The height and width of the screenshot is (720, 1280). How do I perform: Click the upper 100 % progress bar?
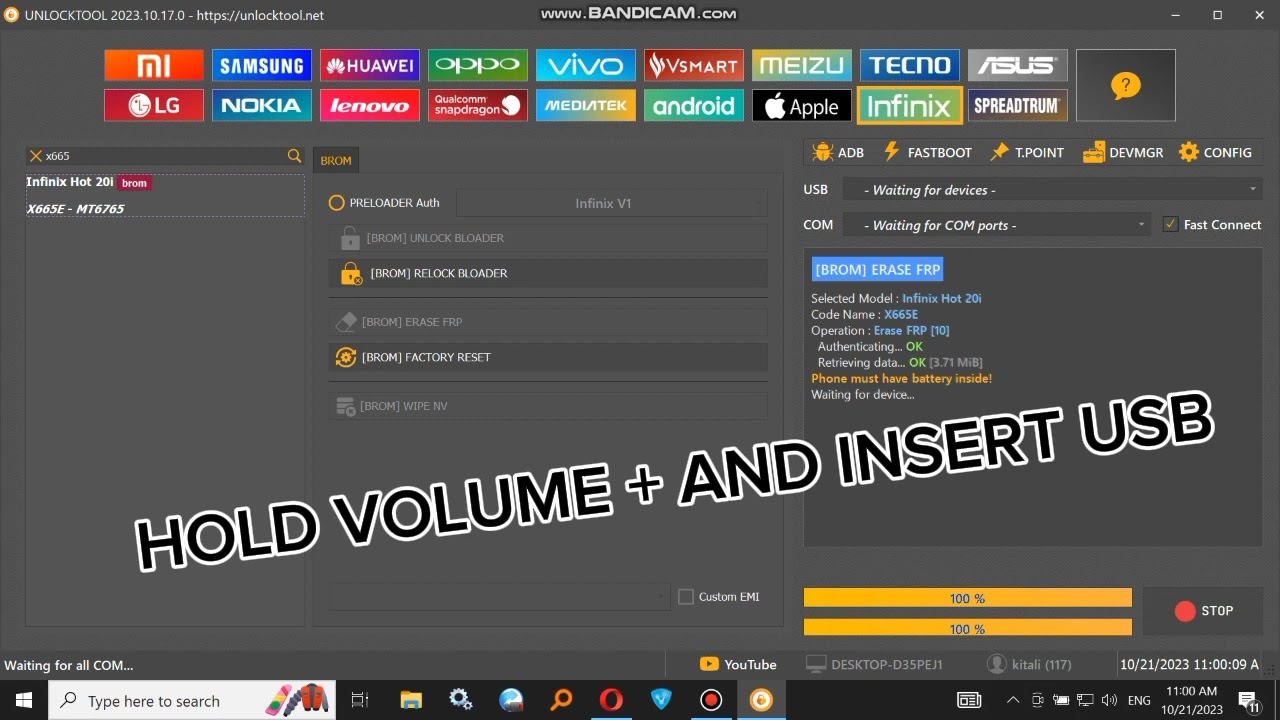967,598
